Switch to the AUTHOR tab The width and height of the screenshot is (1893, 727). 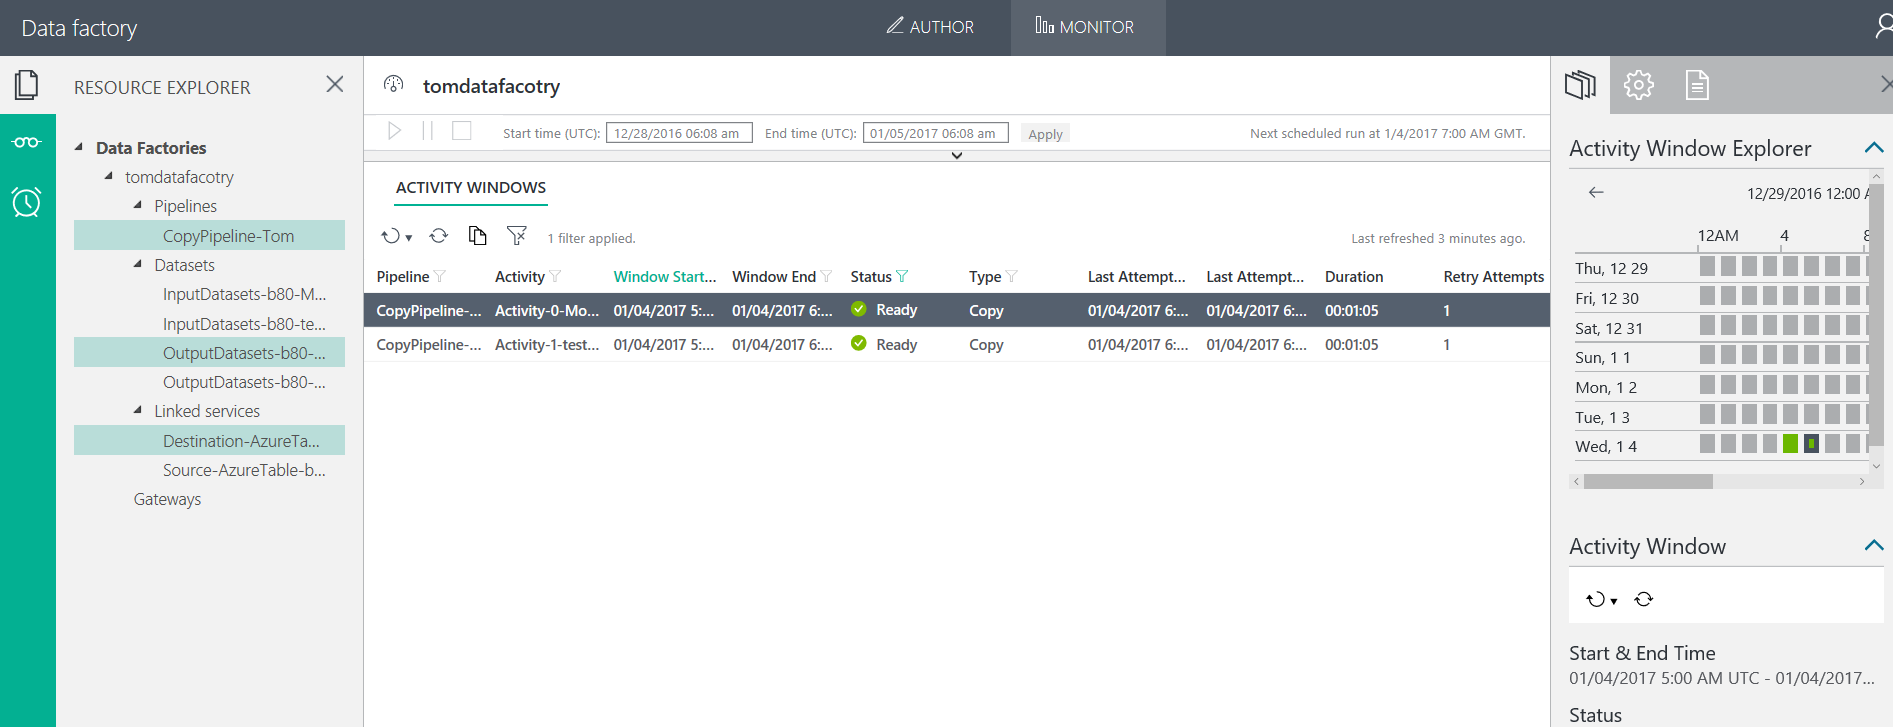coord(930,27)
